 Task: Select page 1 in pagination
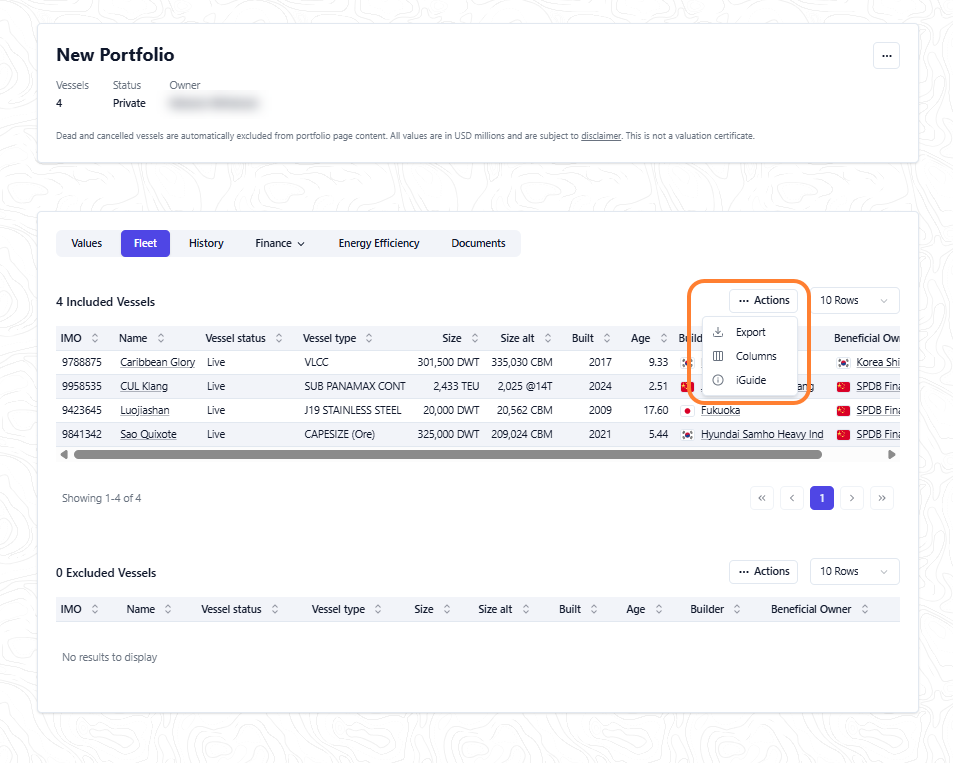click(x=822, y=498)
